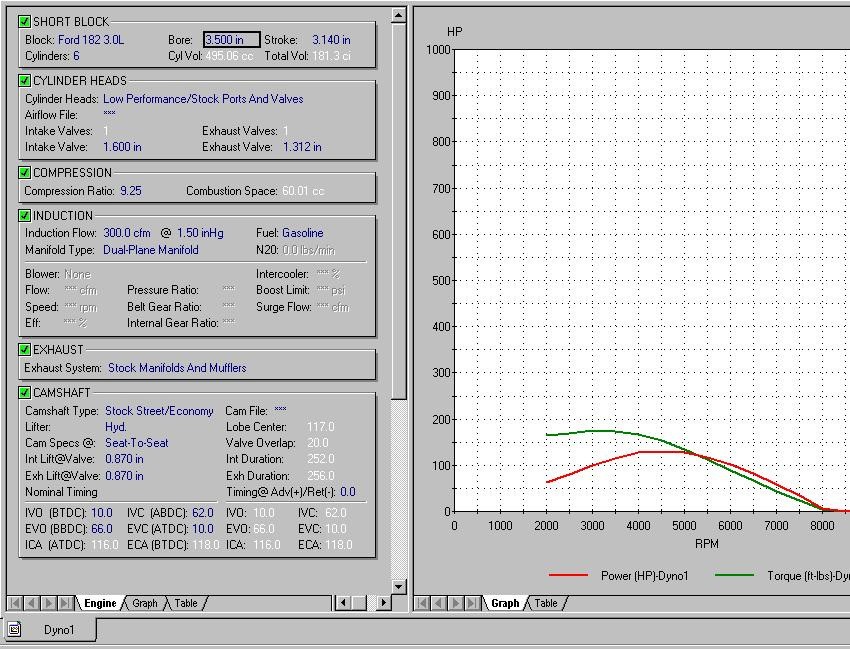
Task: Select Table tab in right pane
Action: click(545, 603)
